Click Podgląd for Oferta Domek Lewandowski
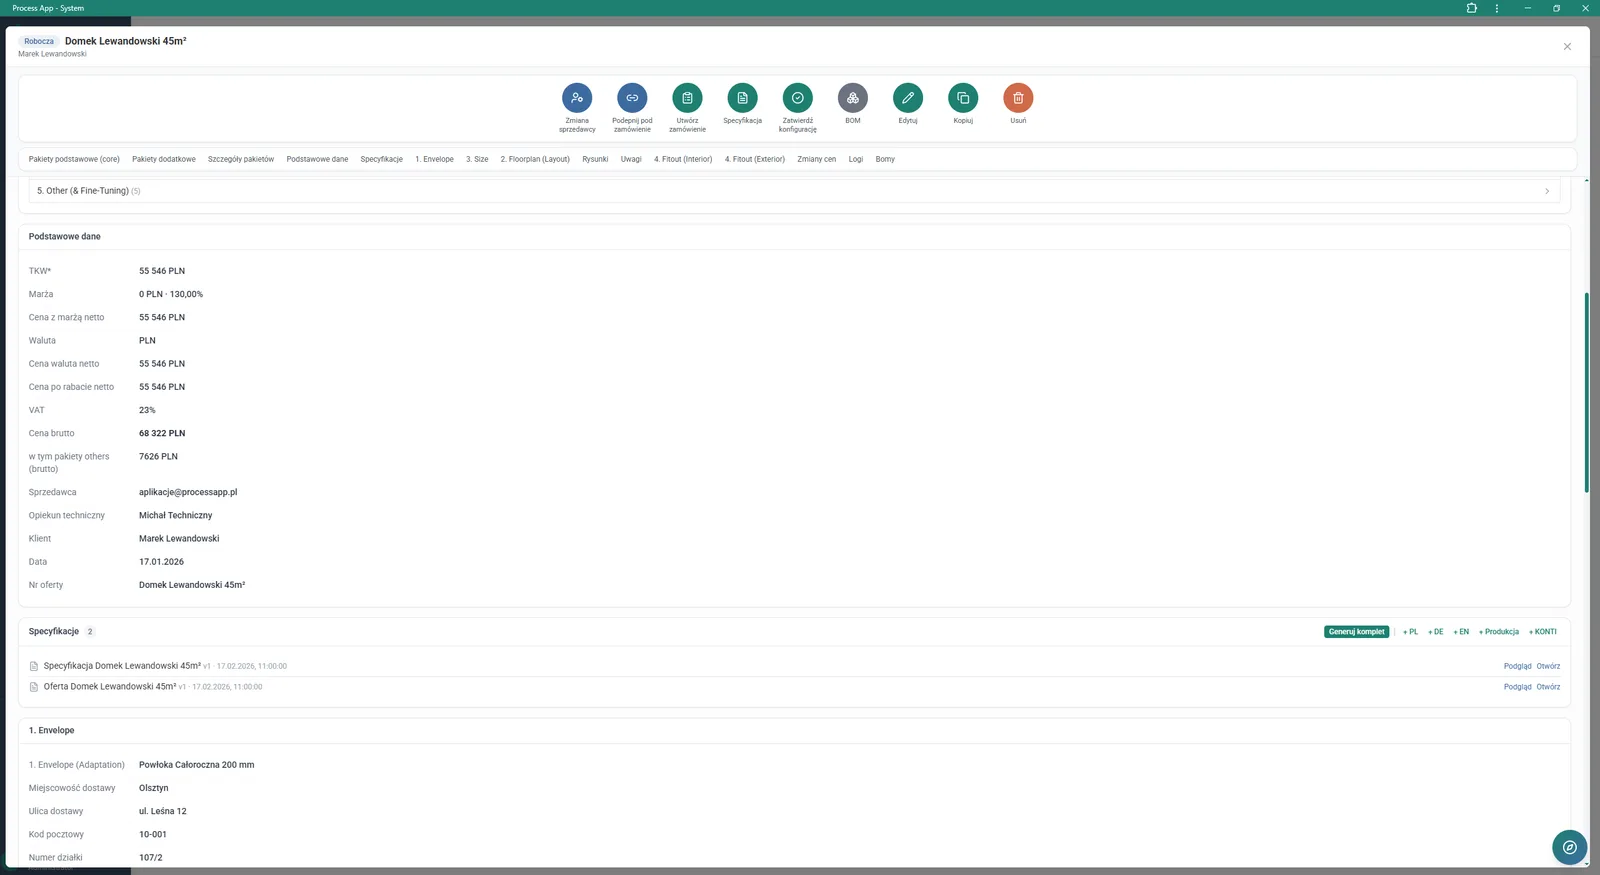 [x=1517, y=687]
